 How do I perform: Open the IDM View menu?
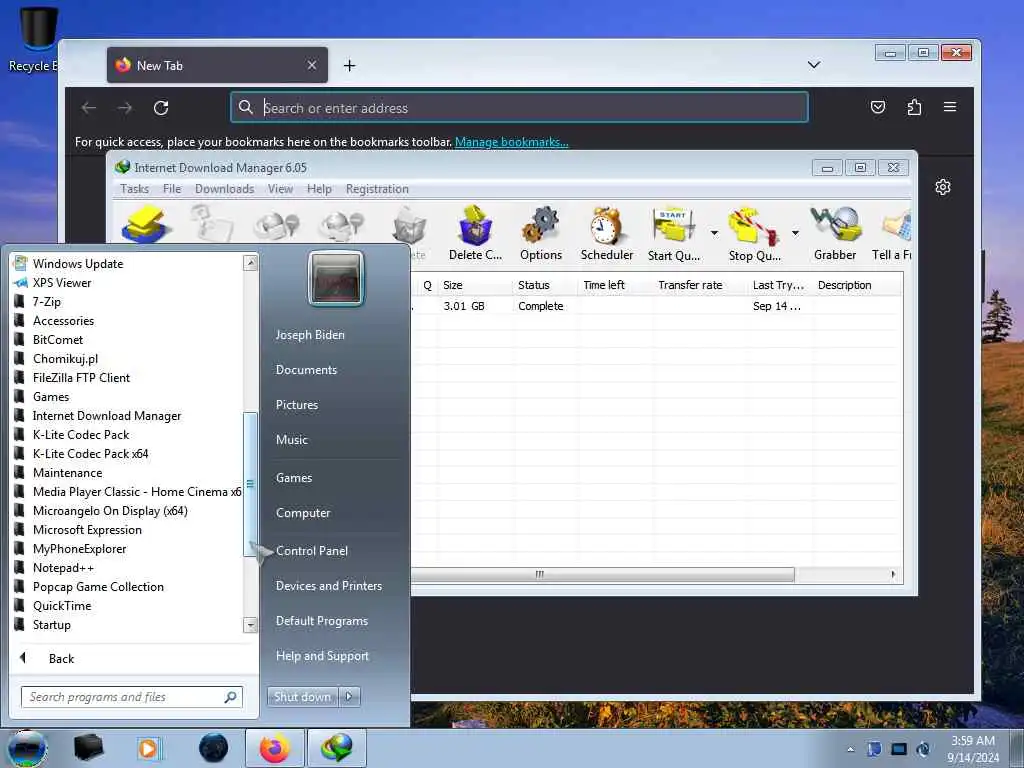click(280, 189)
